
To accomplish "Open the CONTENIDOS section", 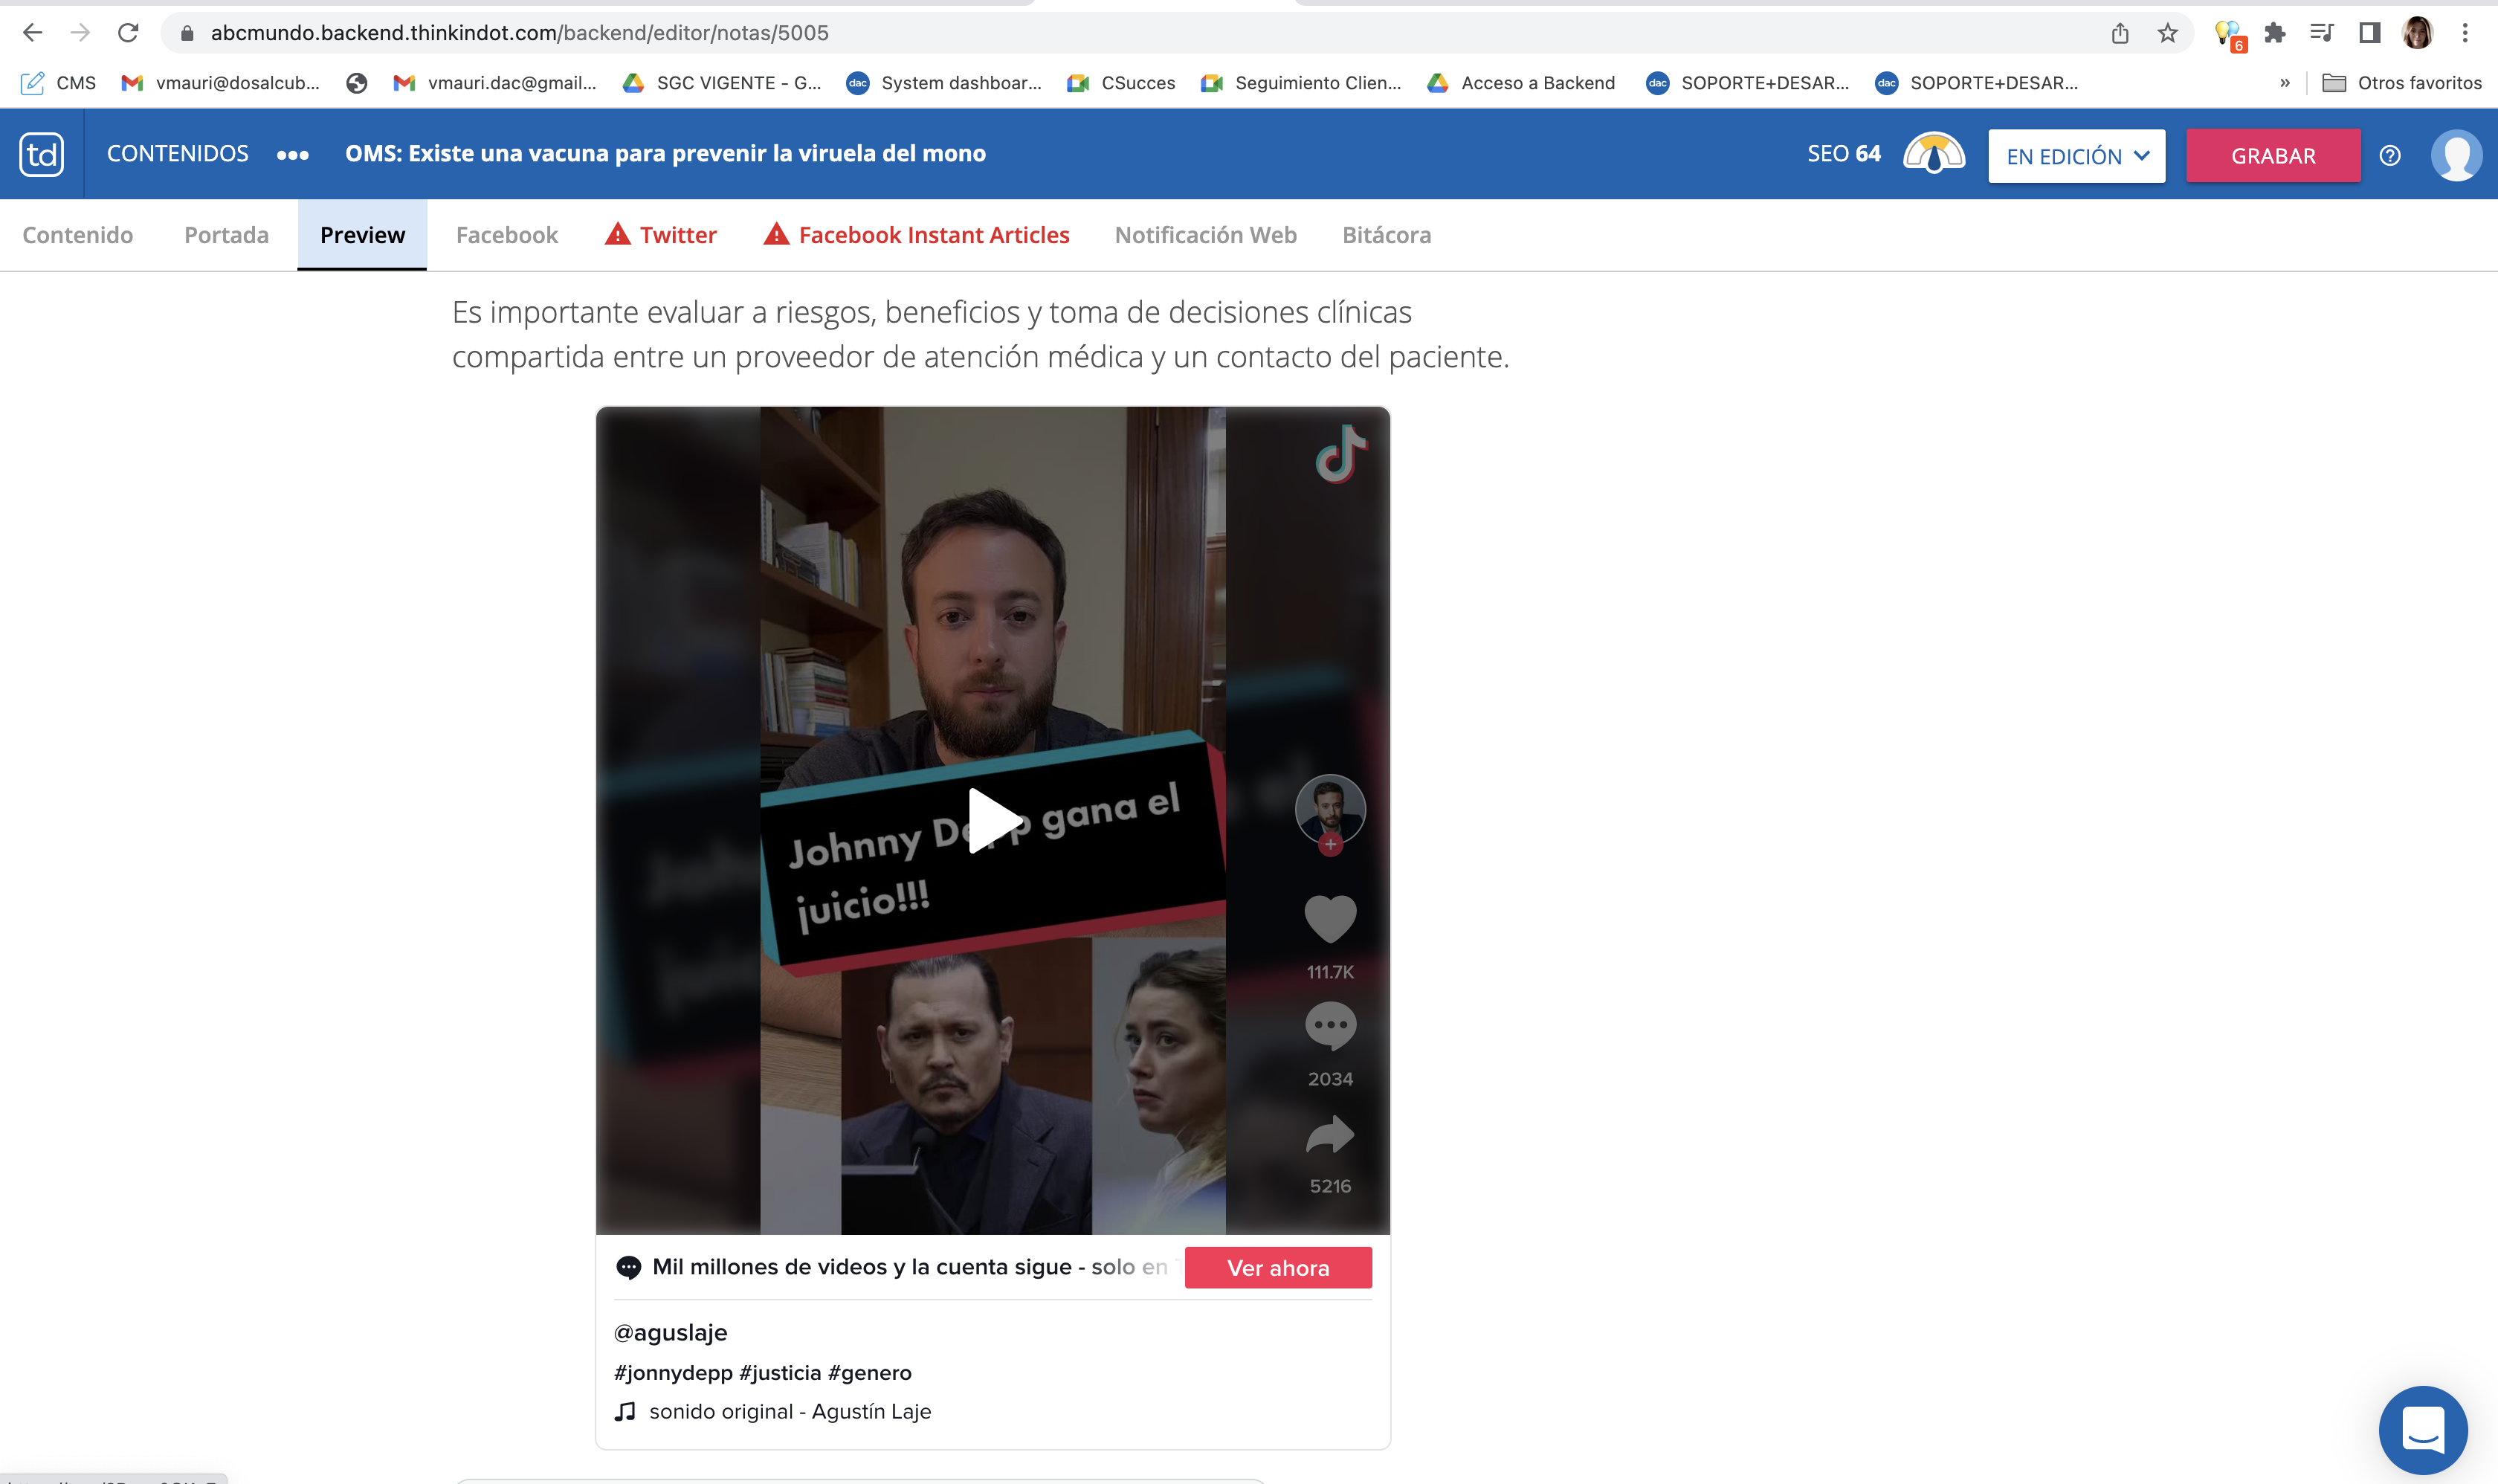I will 178,154.
